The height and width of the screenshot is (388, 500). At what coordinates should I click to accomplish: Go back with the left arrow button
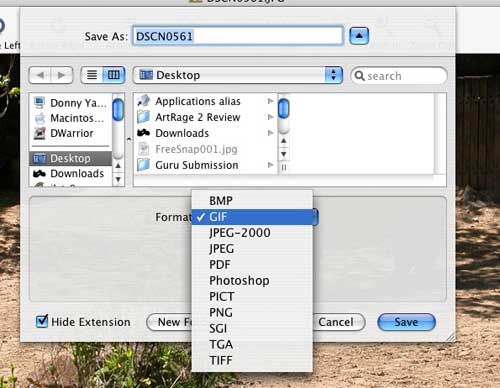[x=40, y=75]
